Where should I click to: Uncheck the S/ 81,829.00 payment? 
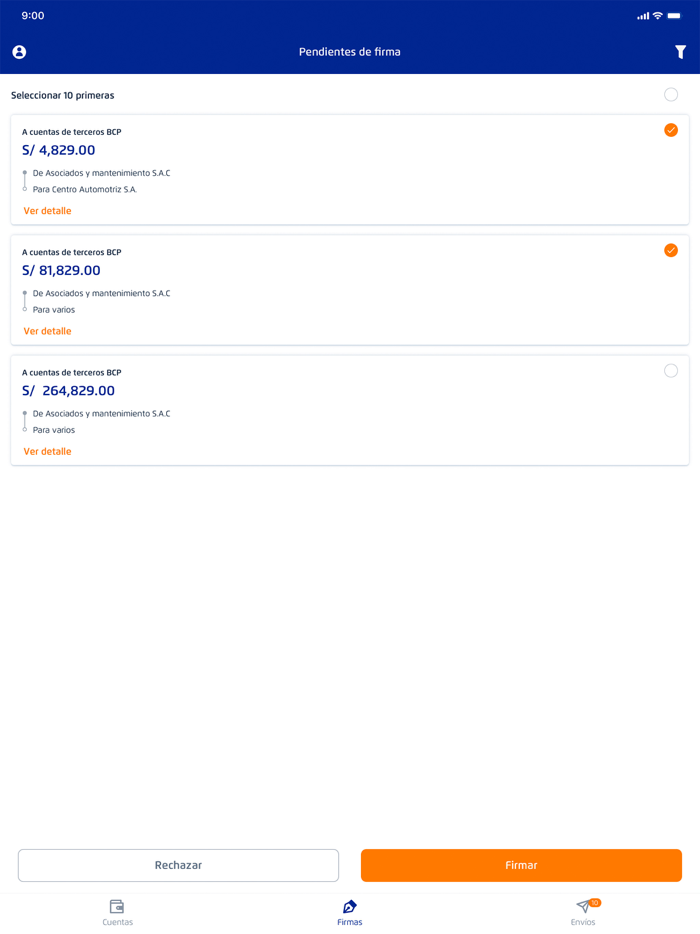(671, 250)
